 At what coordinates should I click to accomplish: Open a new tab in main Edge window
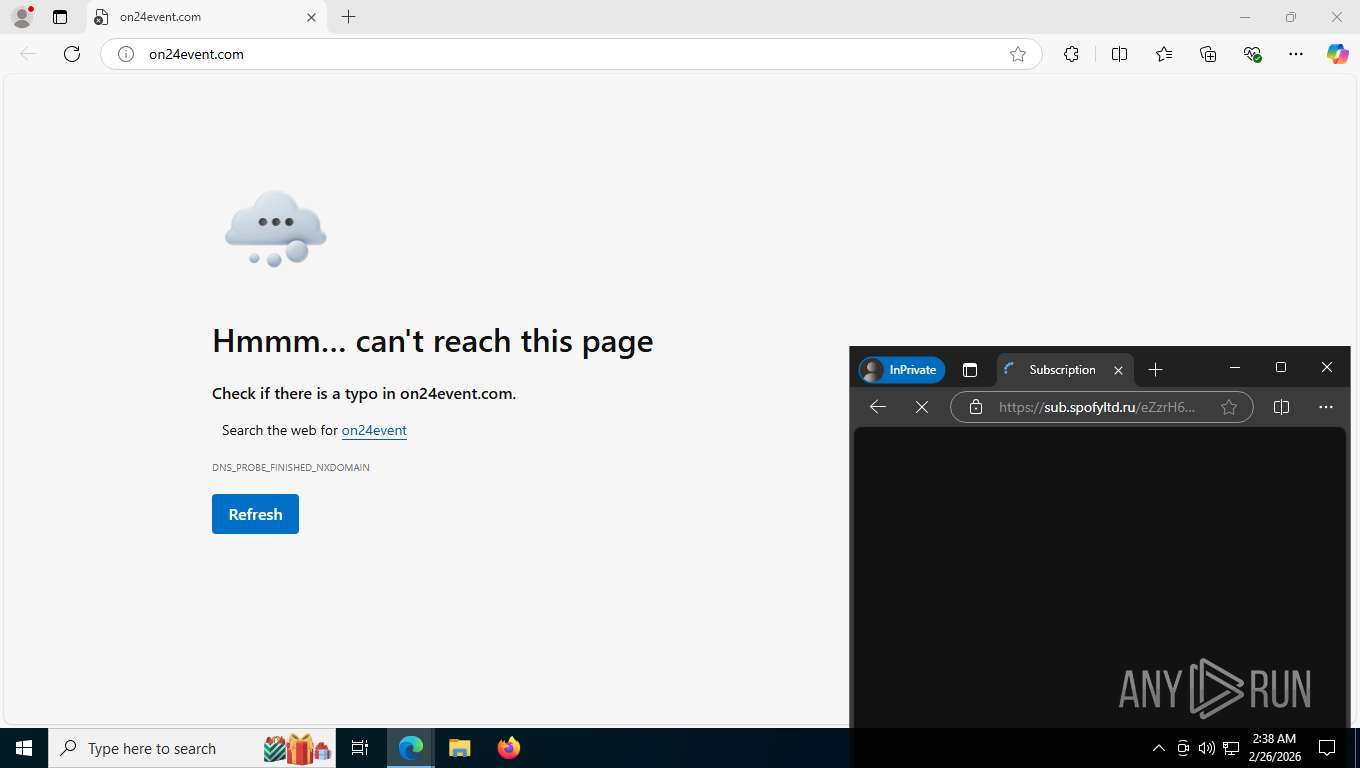coord(348,17)
